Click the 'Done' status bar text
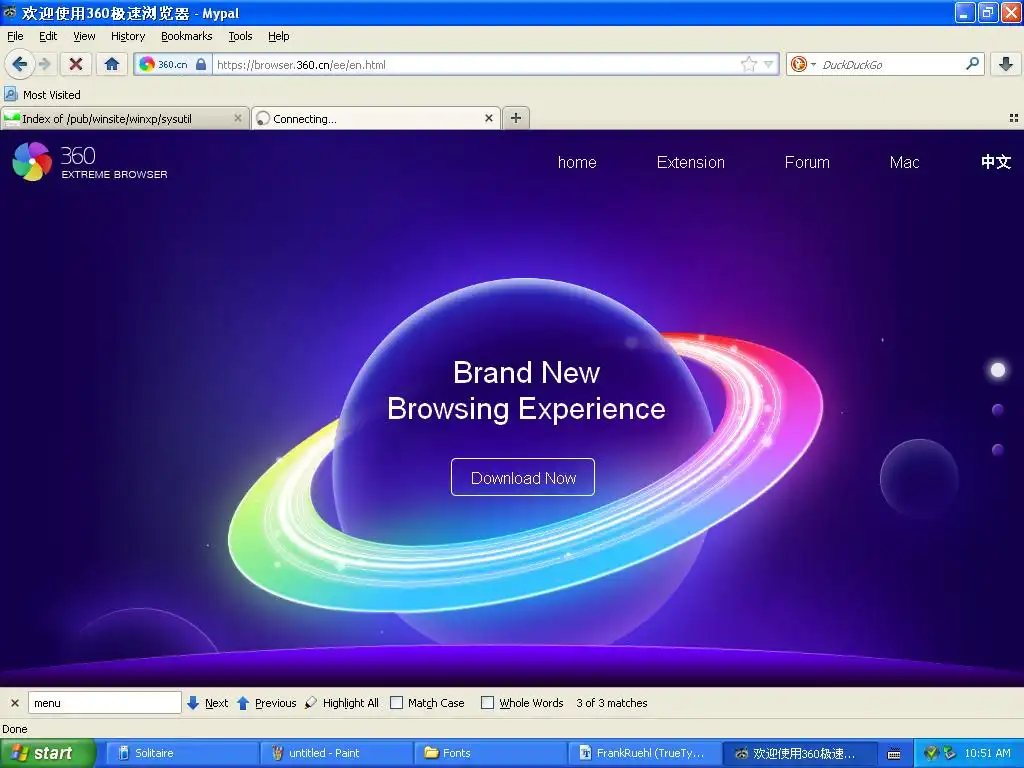 pyautogui.click(x=14, y=729)
